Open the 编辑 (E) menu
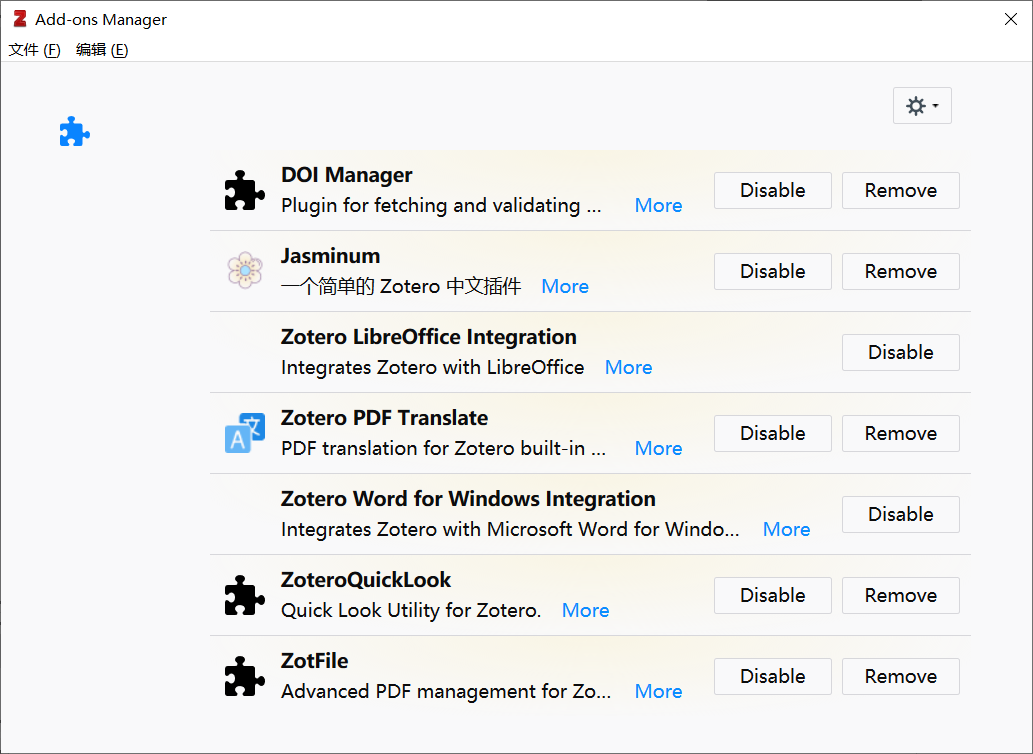This screenshot has width=1033, height=754. [x=102, y=50]
